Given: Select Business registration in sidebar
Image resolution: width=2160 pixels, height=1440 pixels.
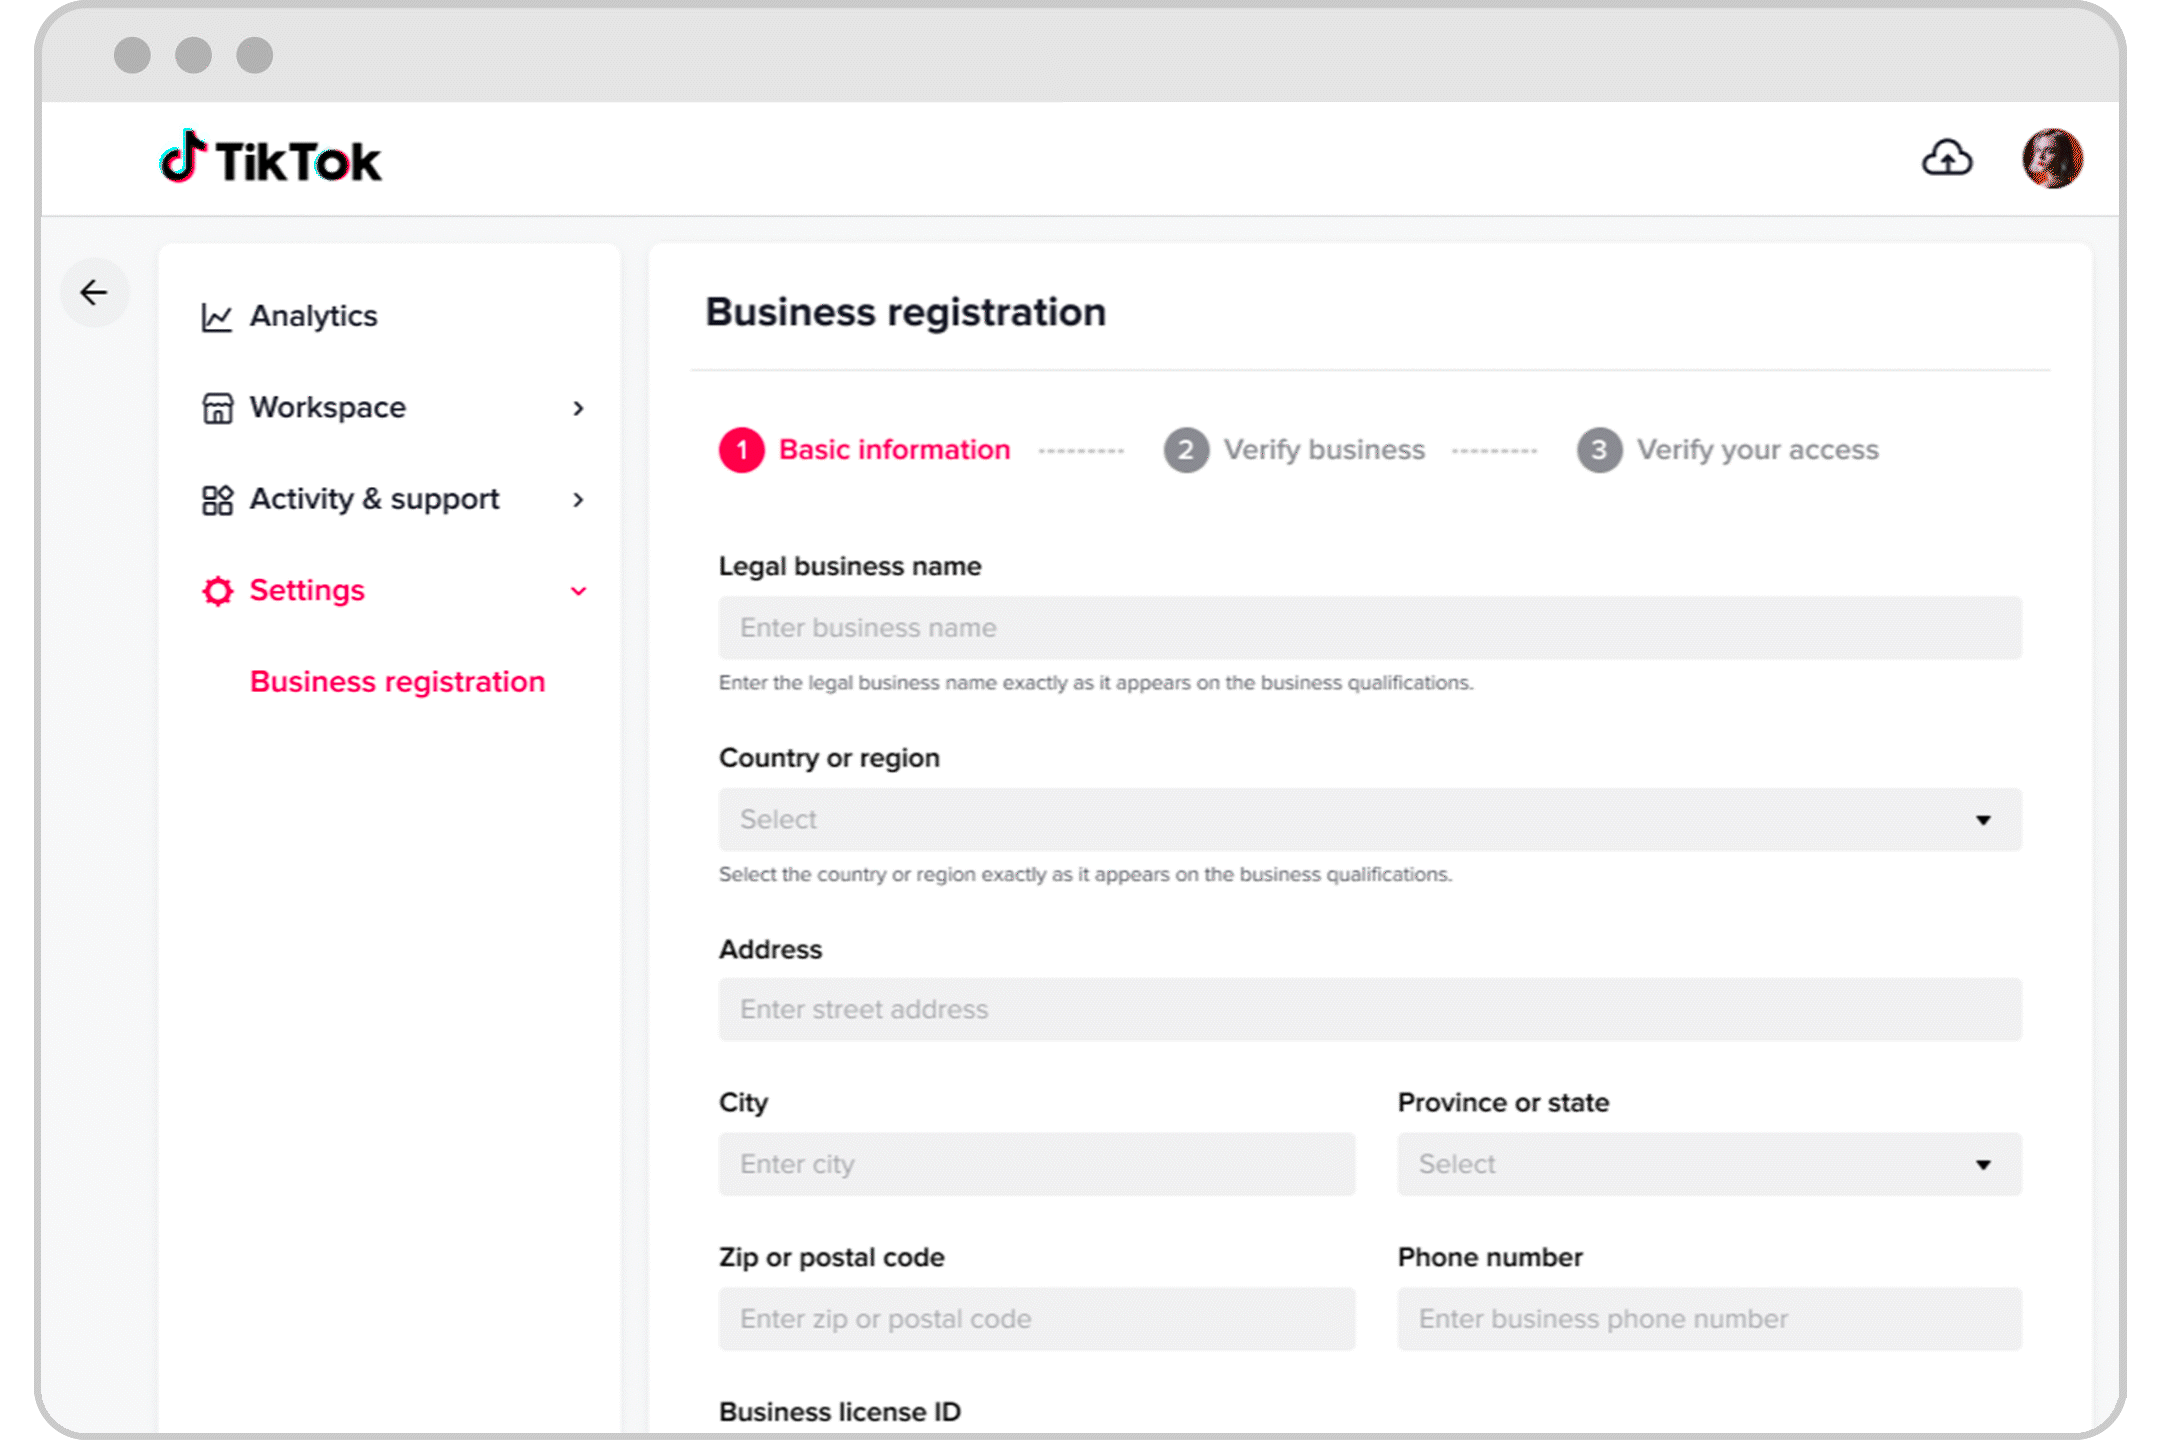Looking at the screenshot, I should click(397, 682).
